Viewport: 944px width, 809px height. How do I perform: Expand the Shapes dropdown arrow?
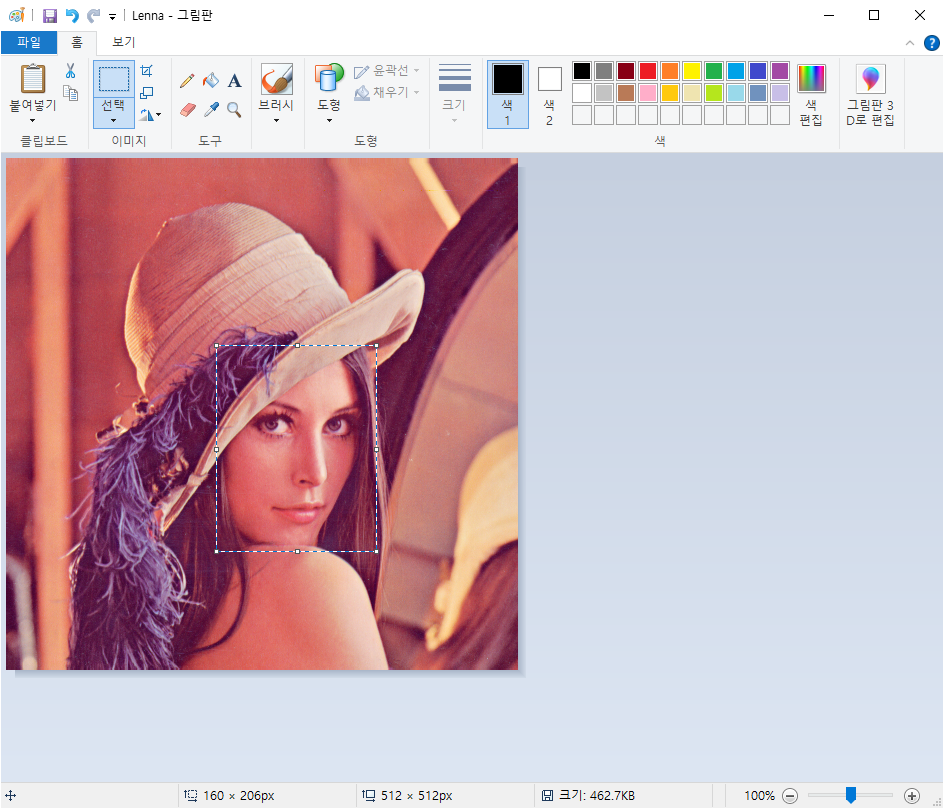pos(329,120)
